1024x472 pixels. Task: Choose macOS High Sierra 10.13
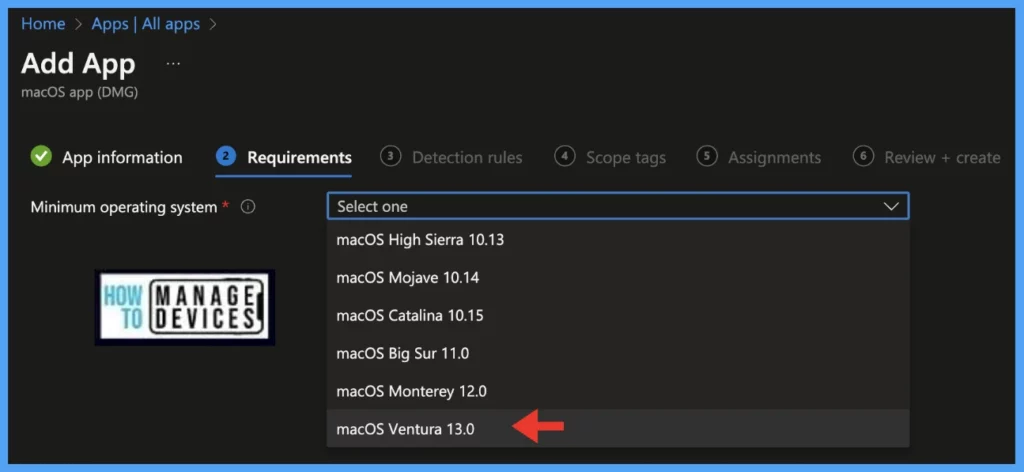(x=618, y=240)
